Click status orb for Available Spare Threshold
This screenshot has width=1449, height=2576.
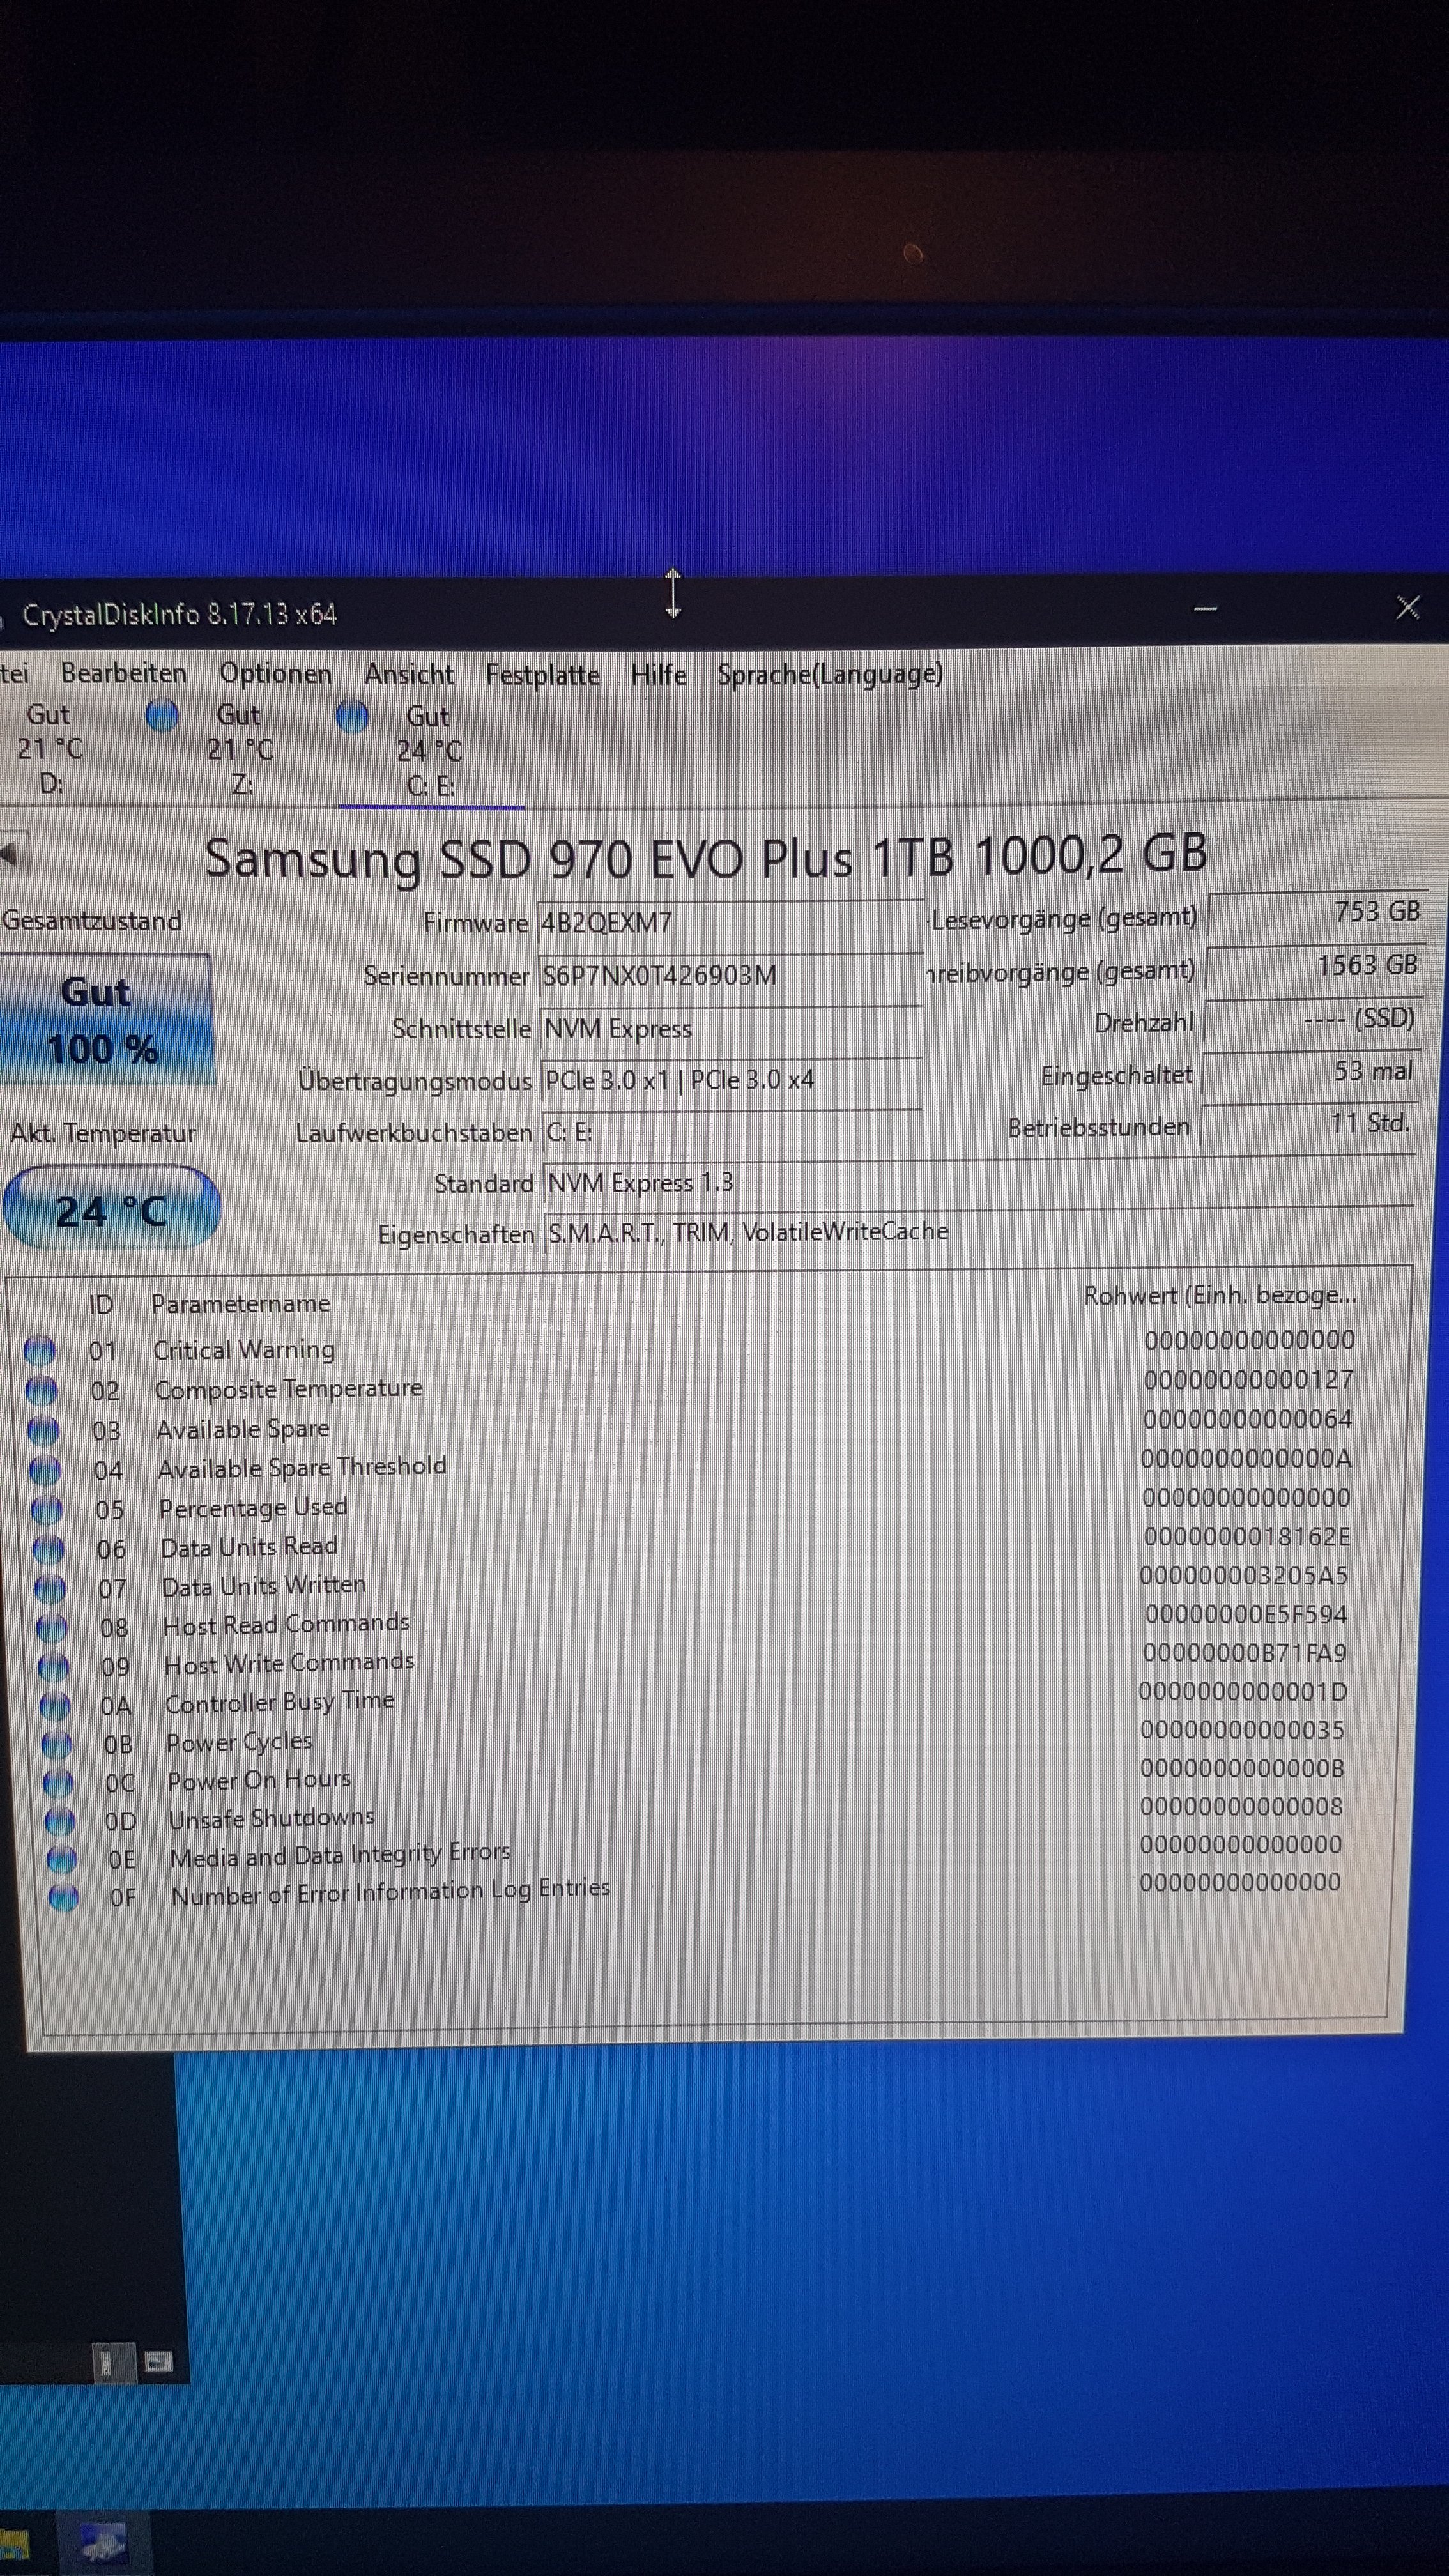[x=46, y=1470]
